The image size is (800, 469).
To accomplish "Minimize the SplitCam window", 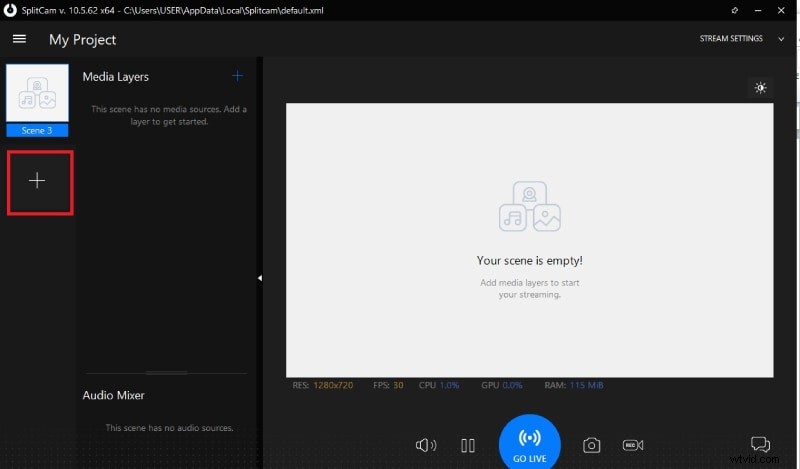I will pos(758,10).
